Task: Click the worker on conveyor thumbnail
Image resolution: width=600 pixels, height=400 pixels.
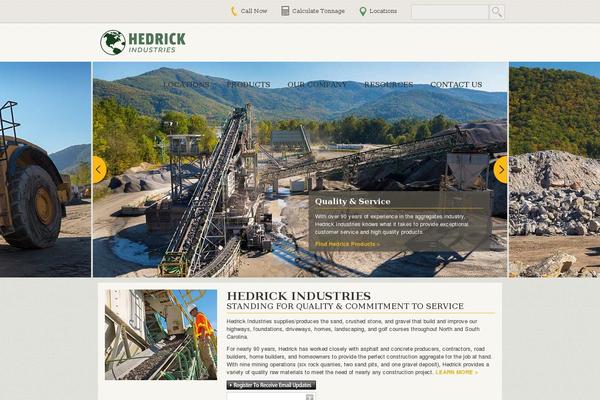Action: (161, 335)
